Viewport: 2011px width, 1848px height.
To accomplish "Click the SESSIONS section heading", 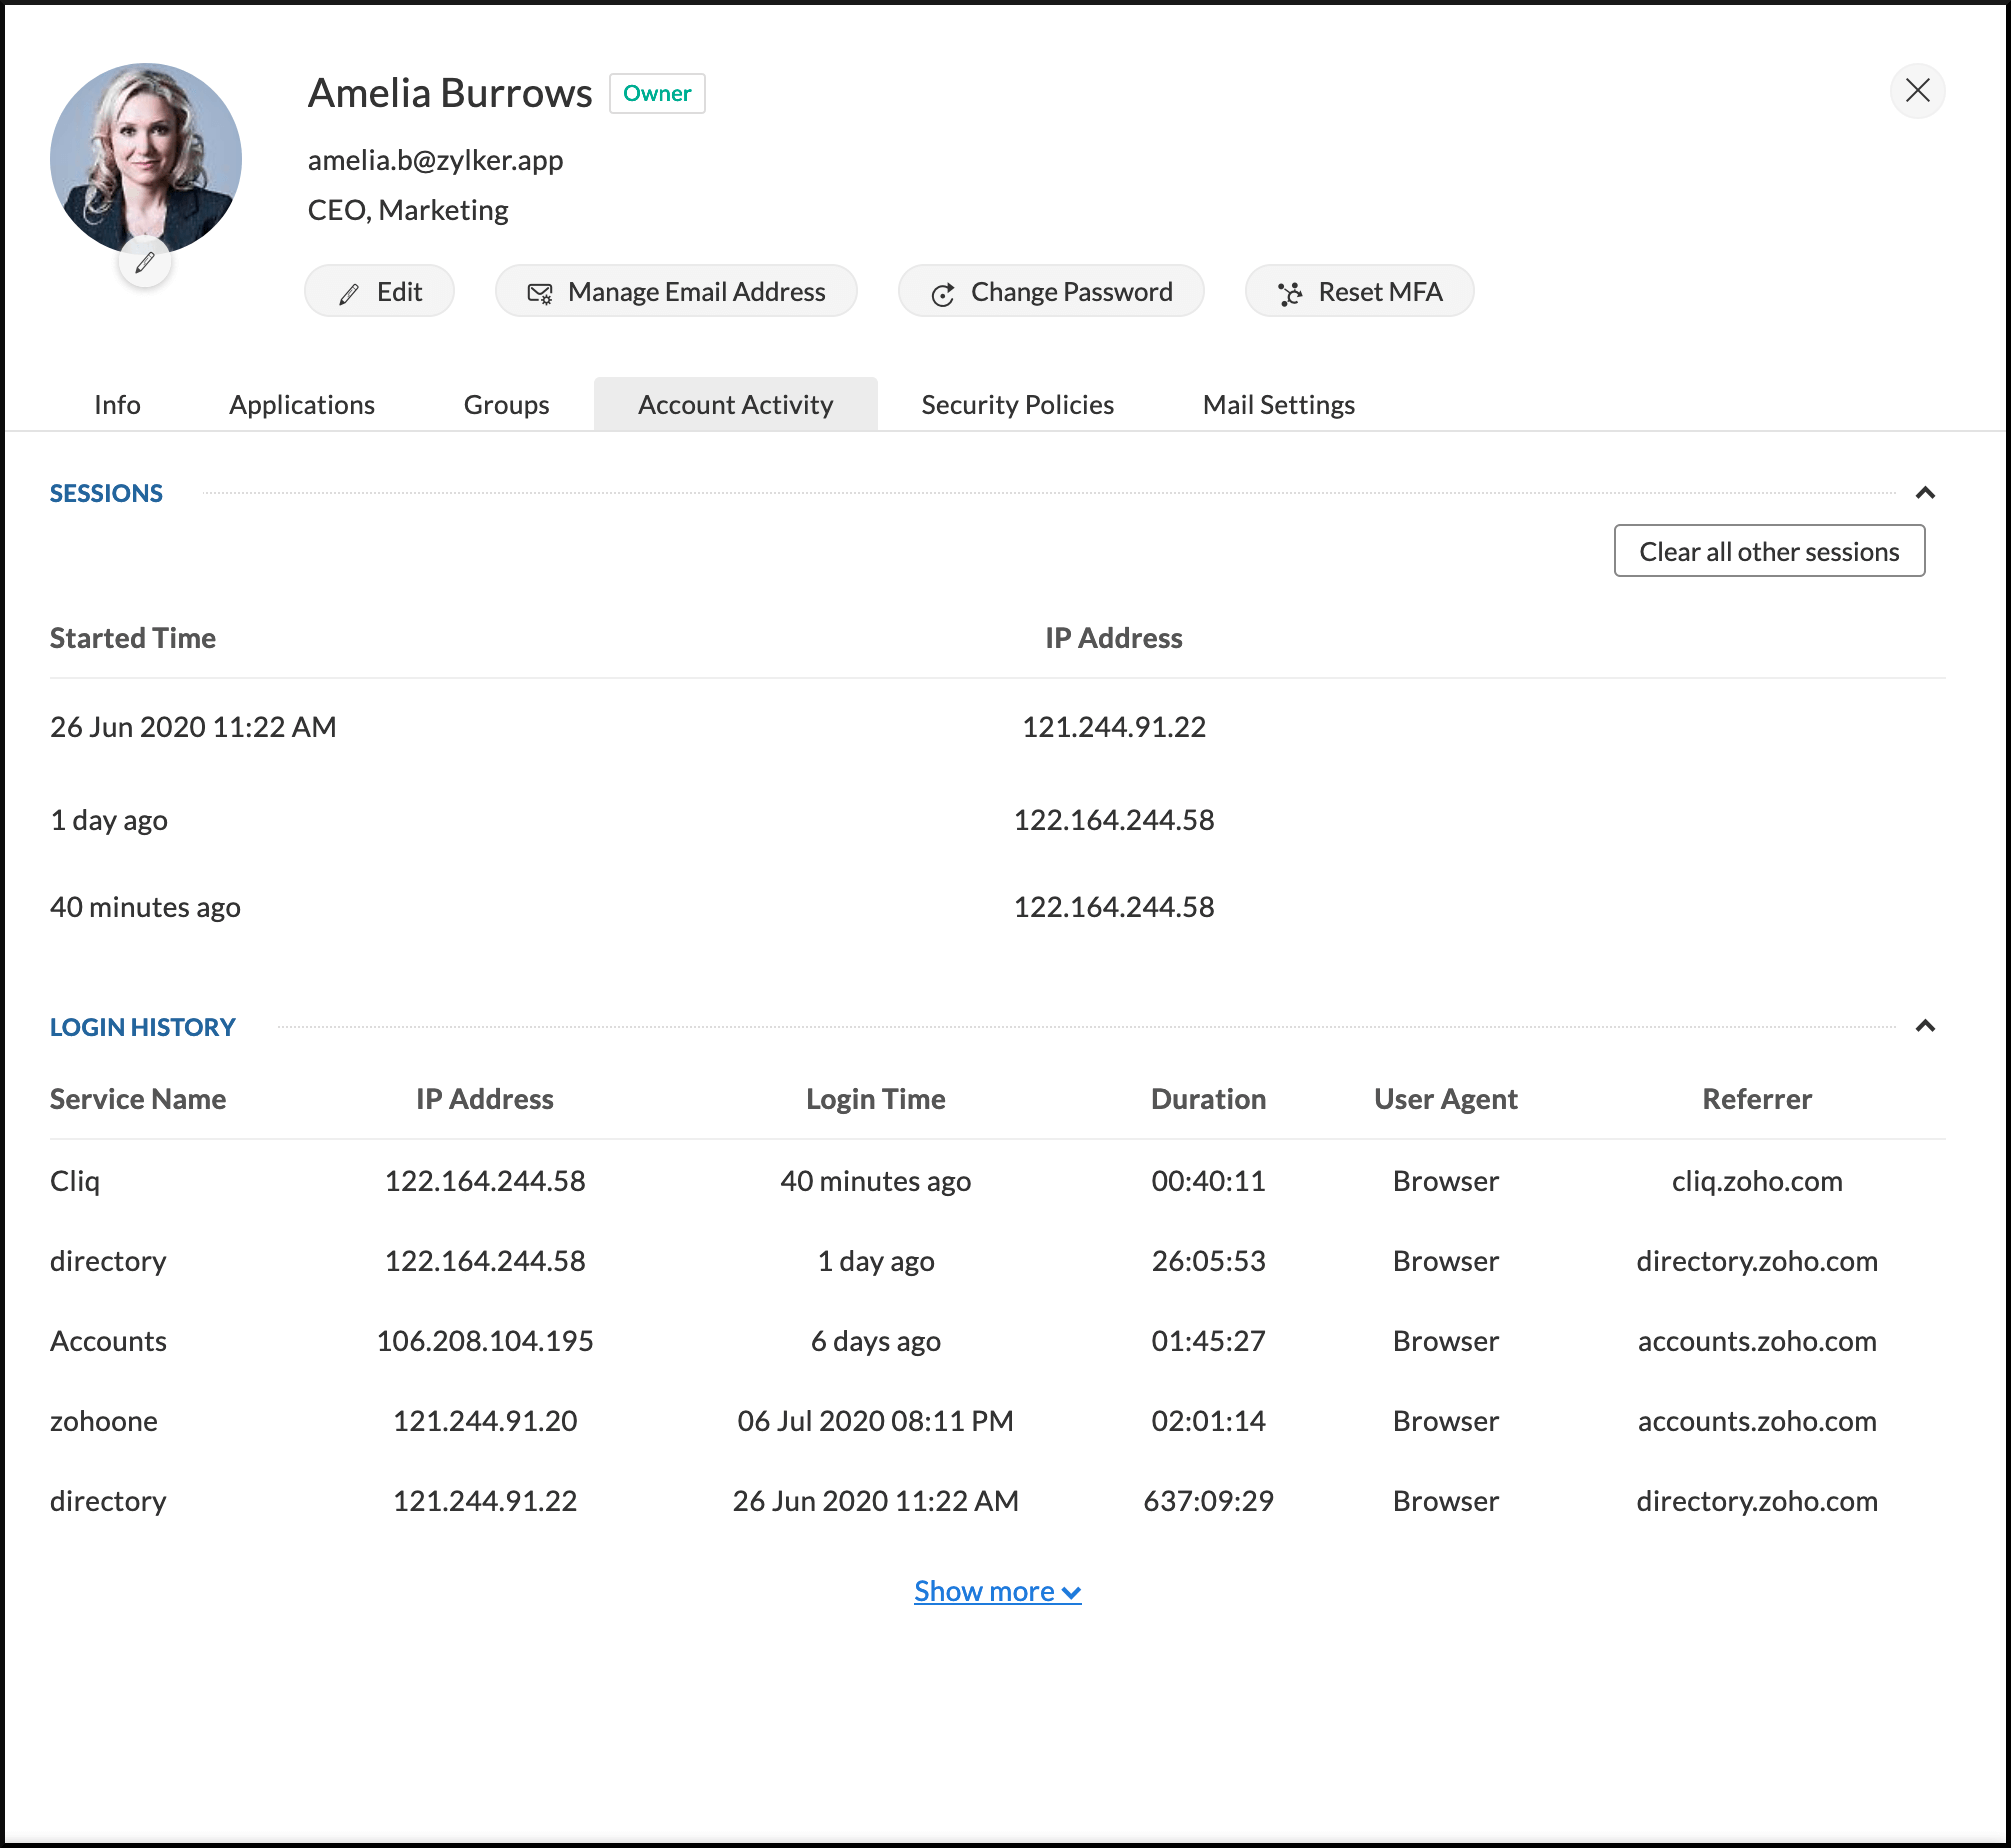I will (106, 493).
